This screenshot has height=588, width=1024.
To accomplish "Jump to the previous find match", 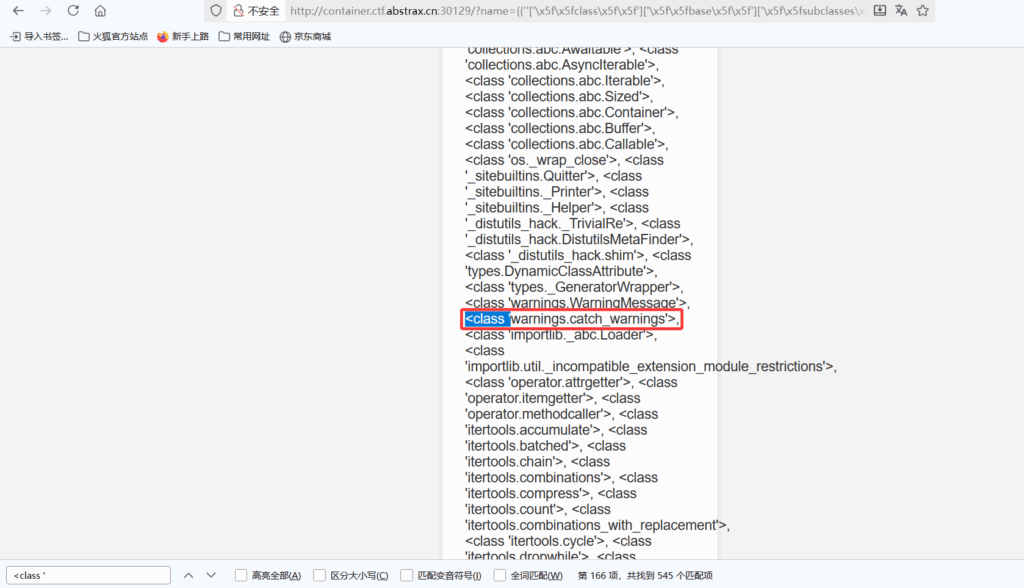I will 188,575.
